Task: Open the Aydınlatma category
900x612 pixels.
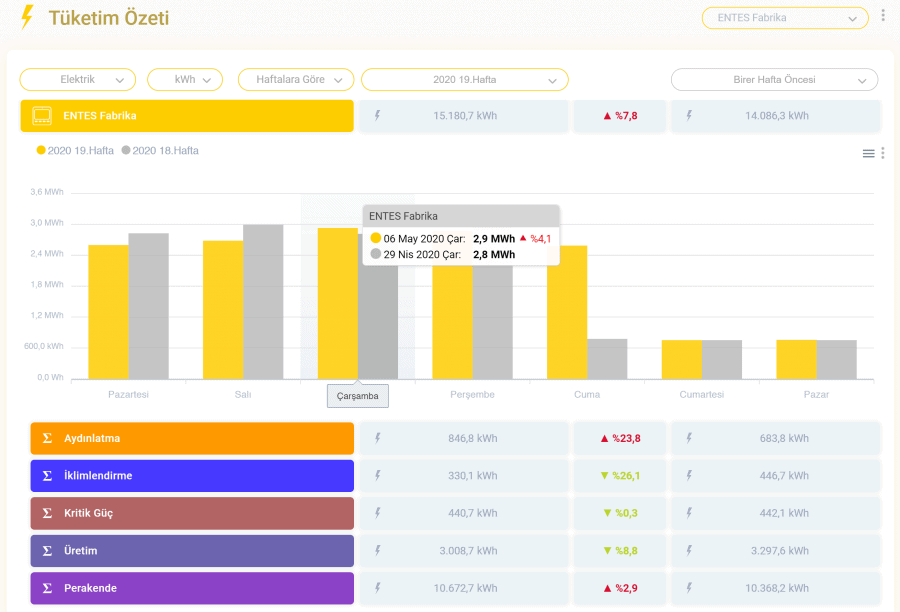Action: pyautogui.click(x=192, y=438)
